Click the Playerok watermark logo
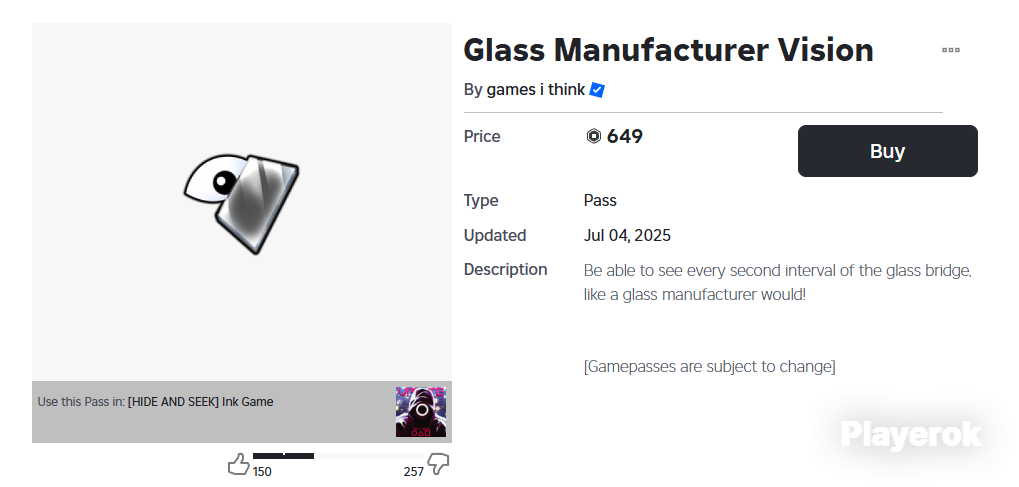Viewport: 1019px width, 487px height. point(910,433)
